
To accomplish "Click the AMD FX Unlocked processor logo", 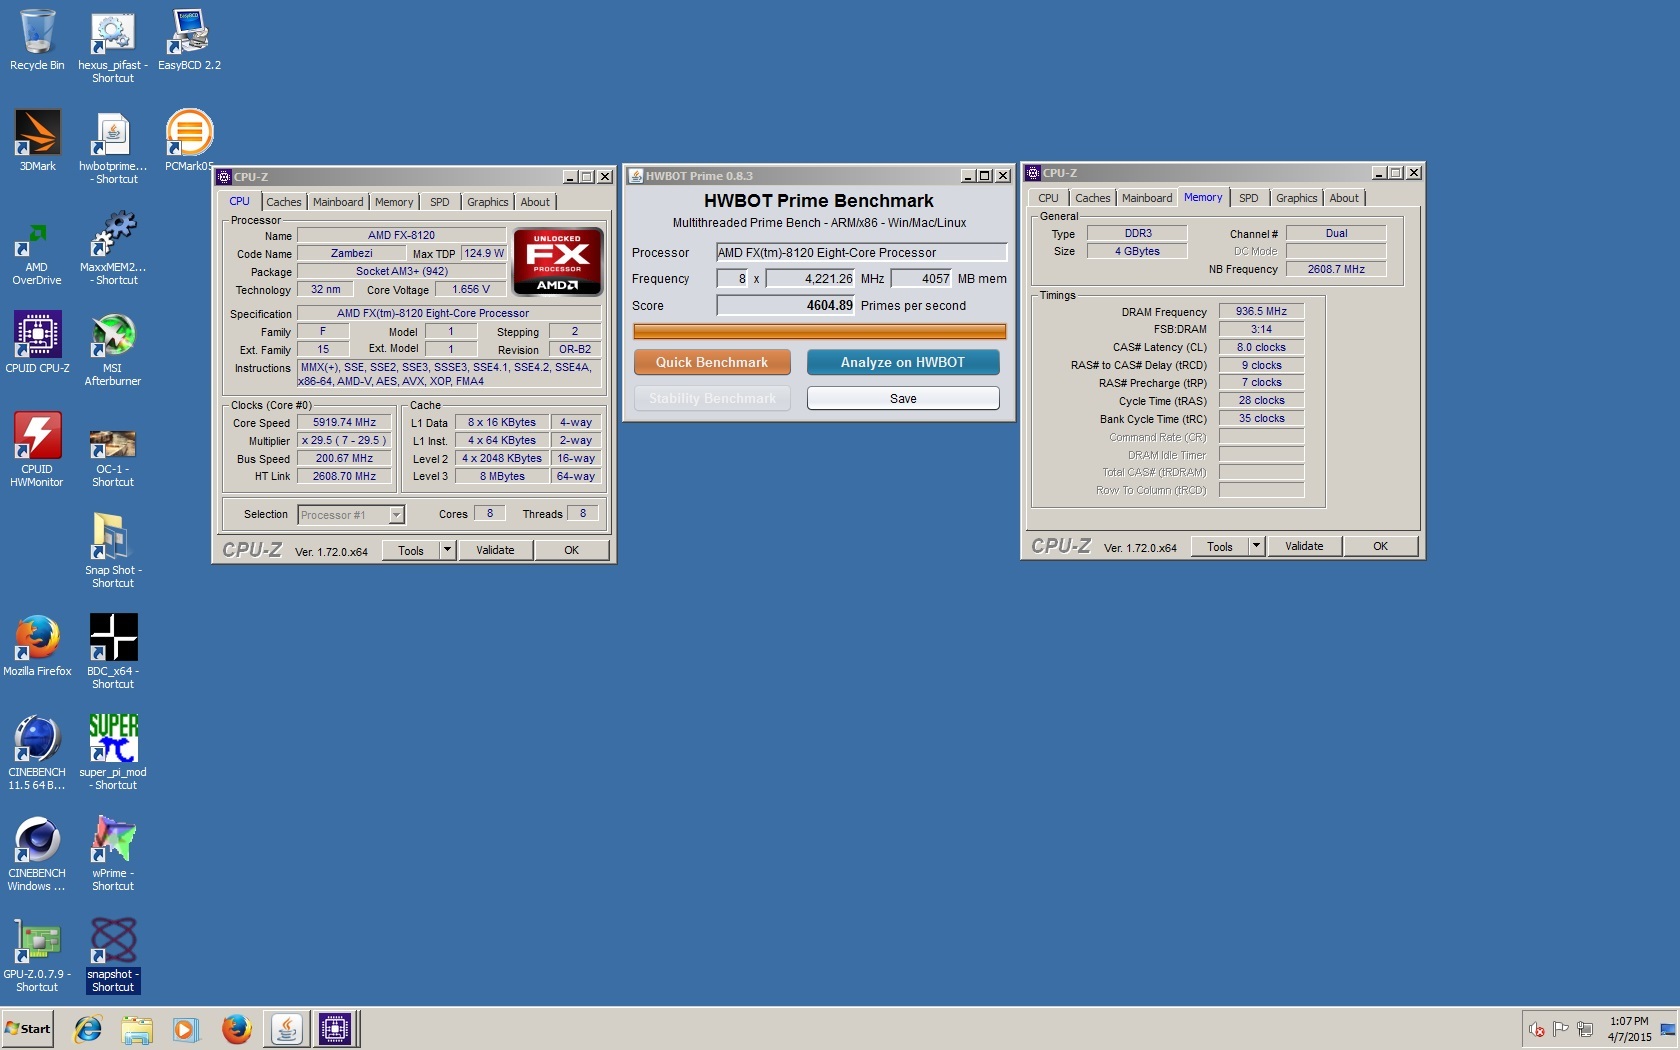I will coord(557,262).
